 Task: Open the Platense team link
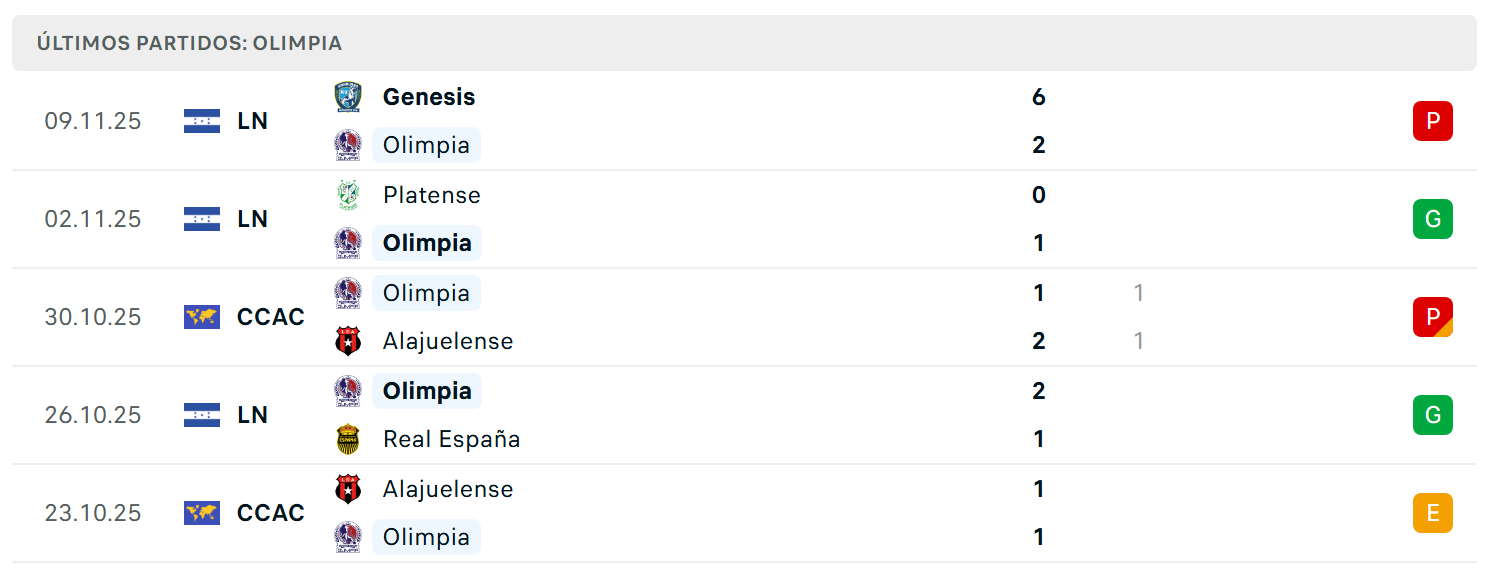click(431, 195)
